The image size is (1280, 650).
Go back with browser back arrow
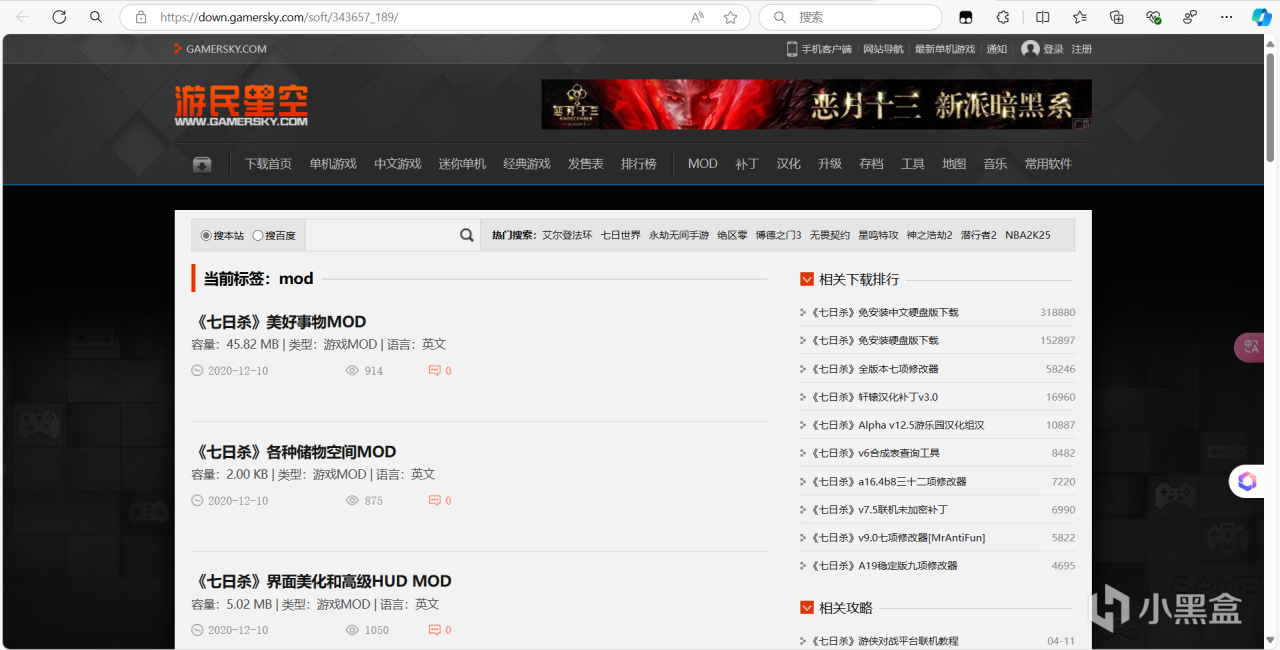23,17
